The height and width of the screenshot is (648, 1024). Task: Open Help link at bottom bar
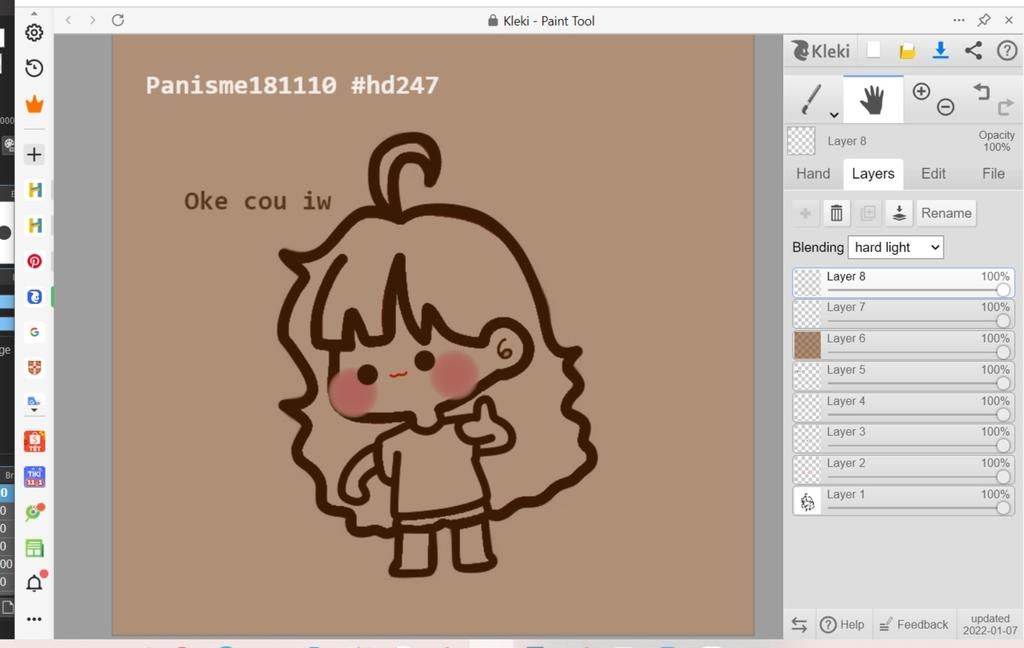tap(842, 625)
